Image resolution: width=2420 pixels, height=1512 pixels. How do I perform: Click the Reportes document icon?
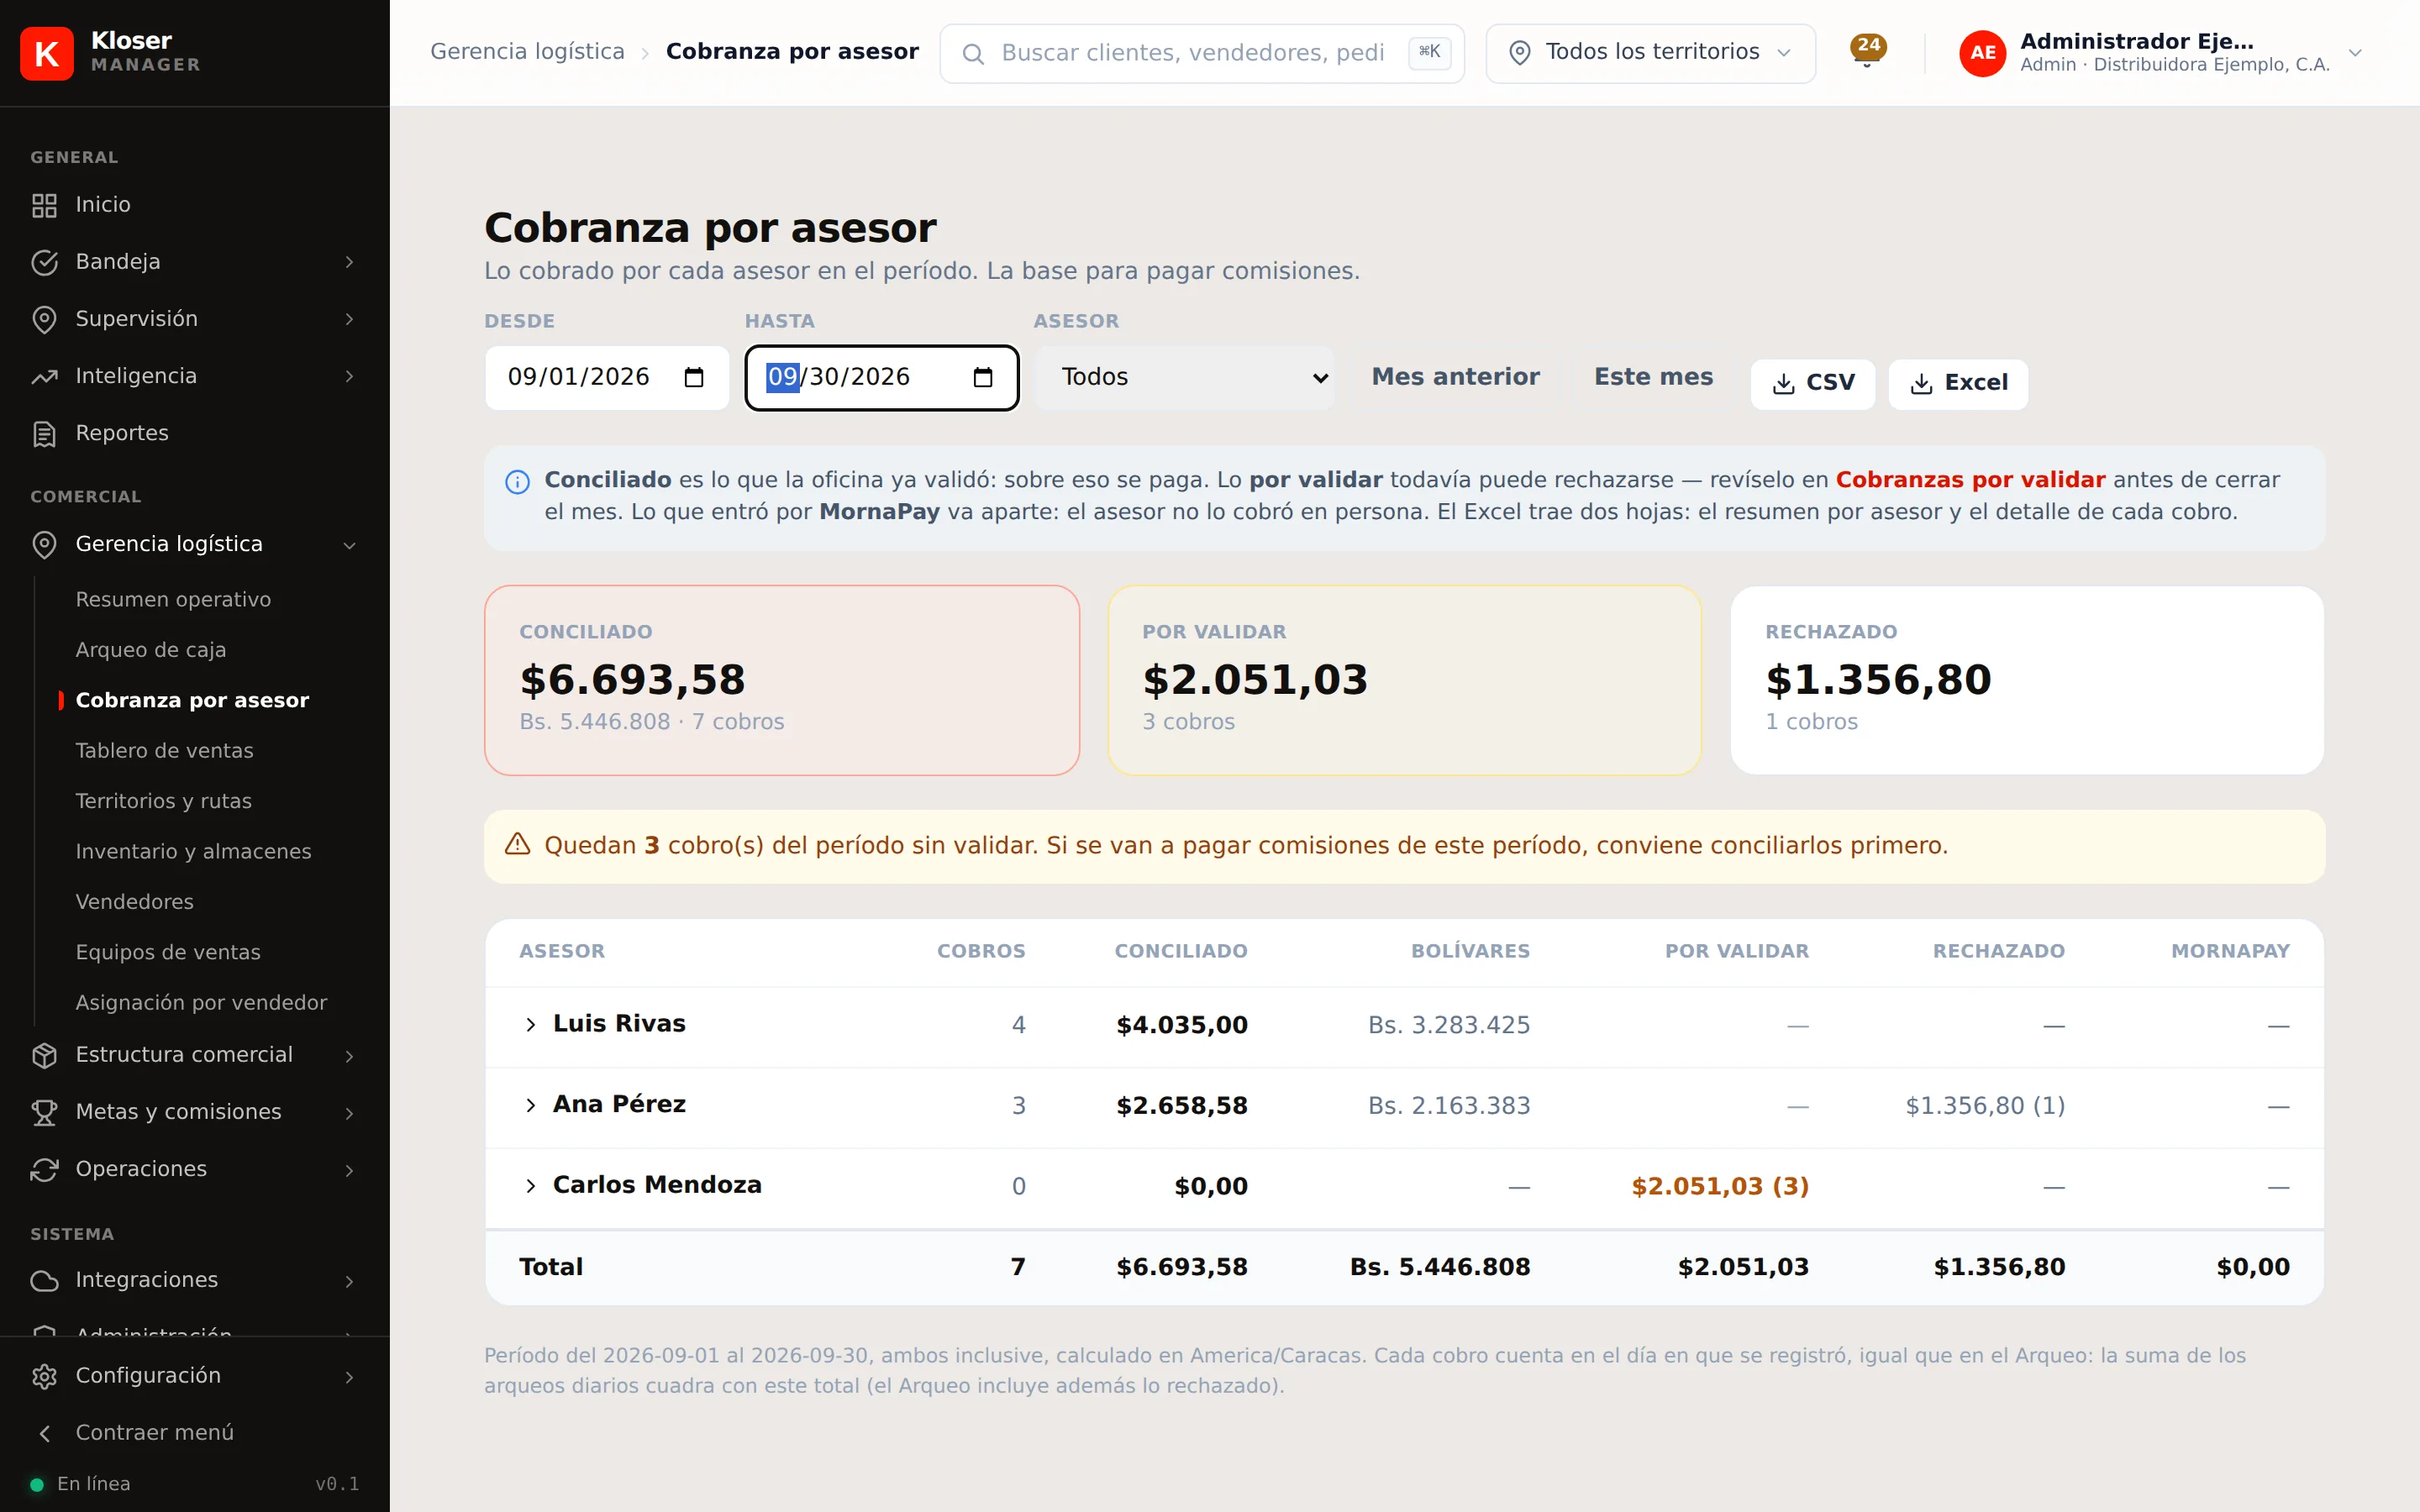click(44, 433)
